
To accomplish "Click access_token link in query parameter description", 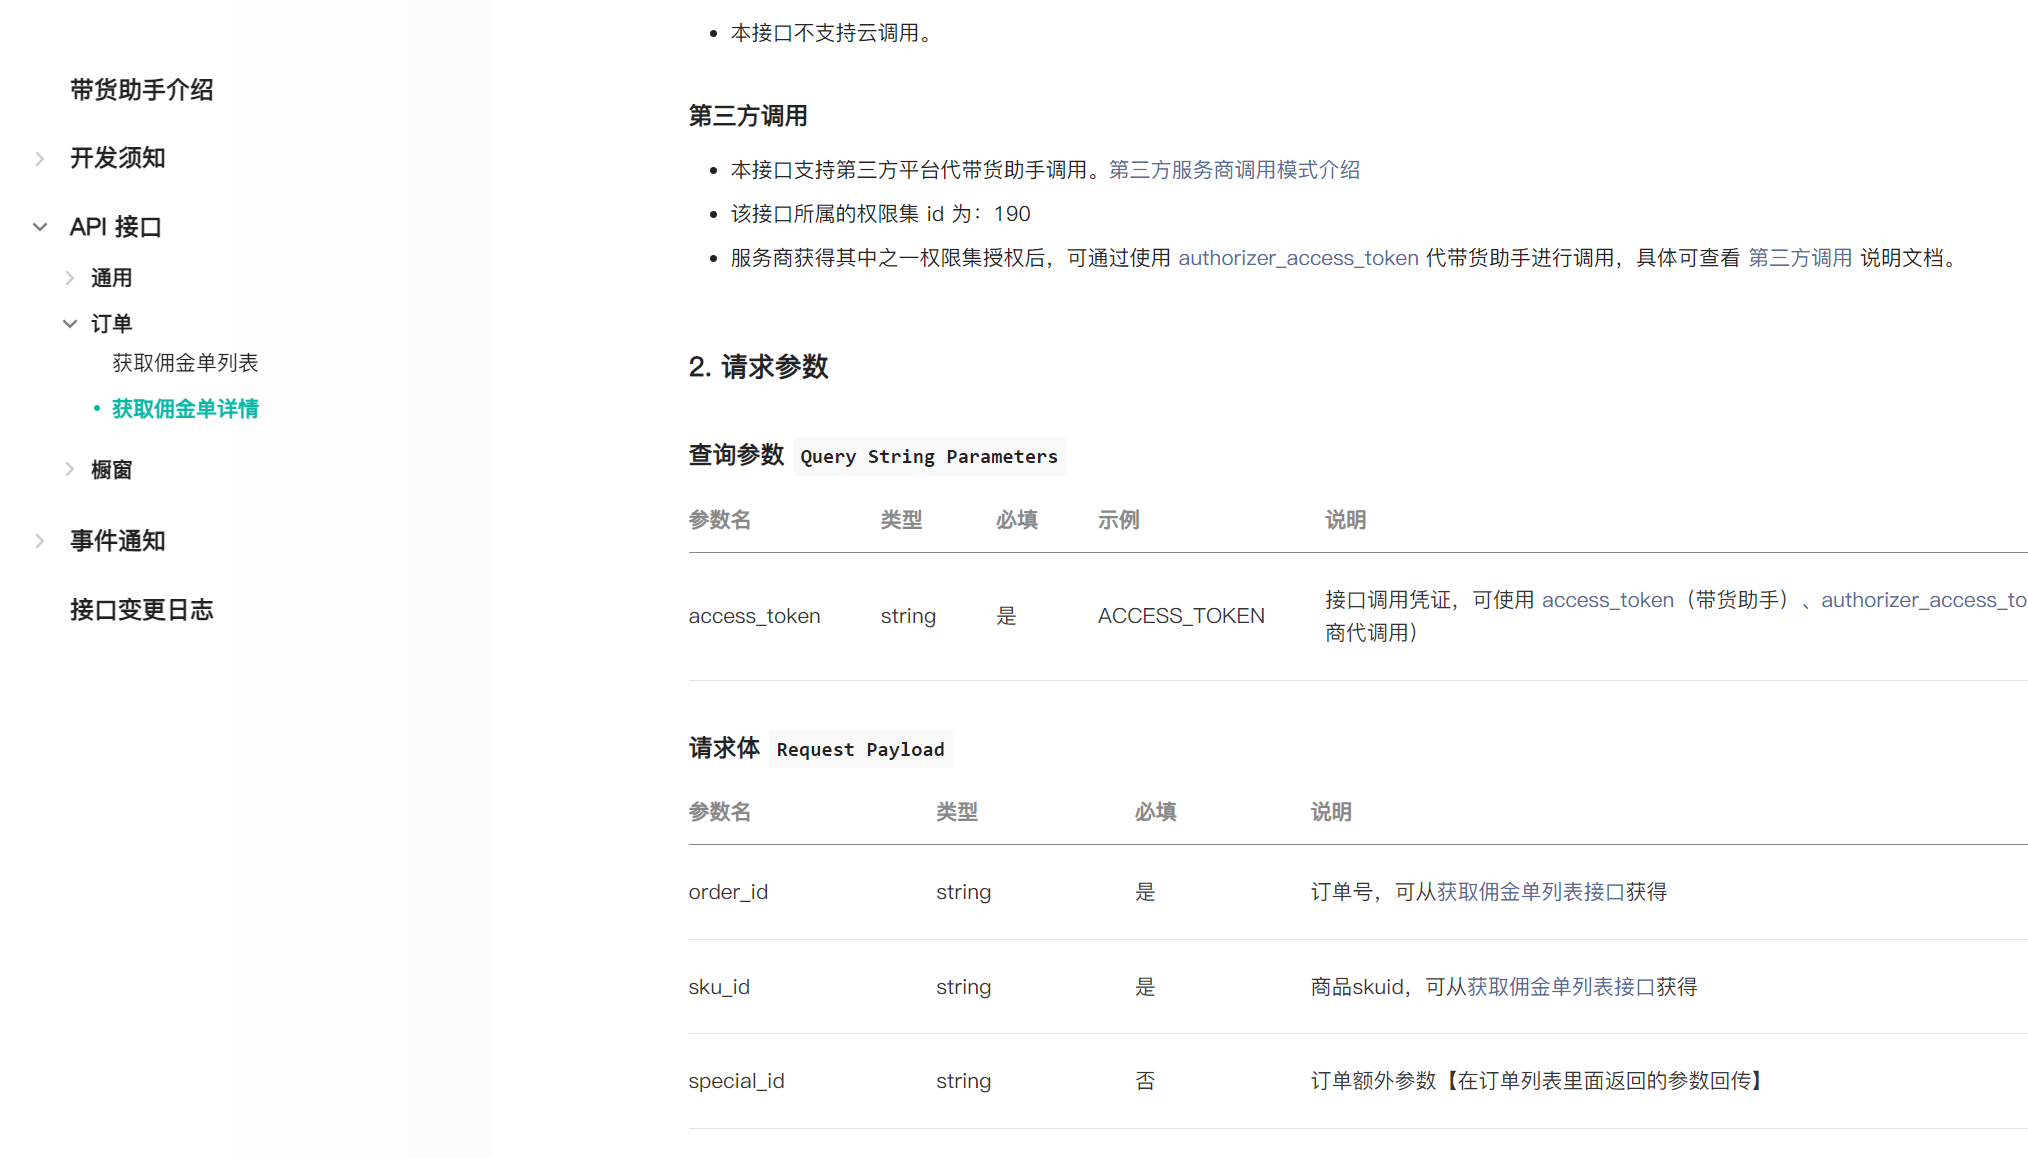I will coord(1607,600).
